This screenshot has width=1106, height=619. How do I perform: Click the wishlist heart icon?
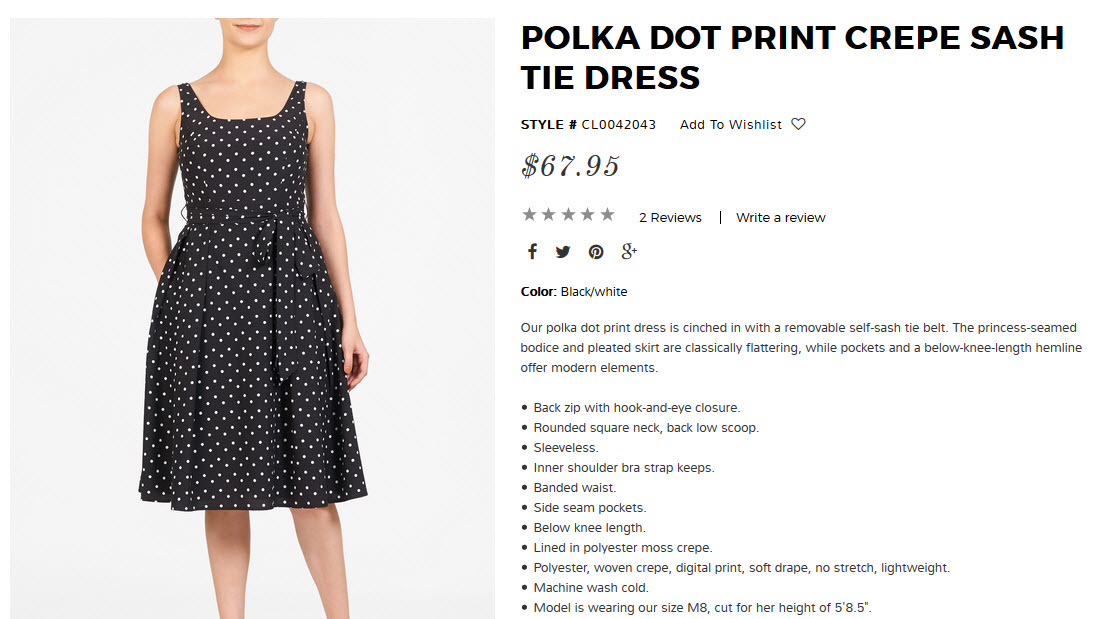pos(798,124)
